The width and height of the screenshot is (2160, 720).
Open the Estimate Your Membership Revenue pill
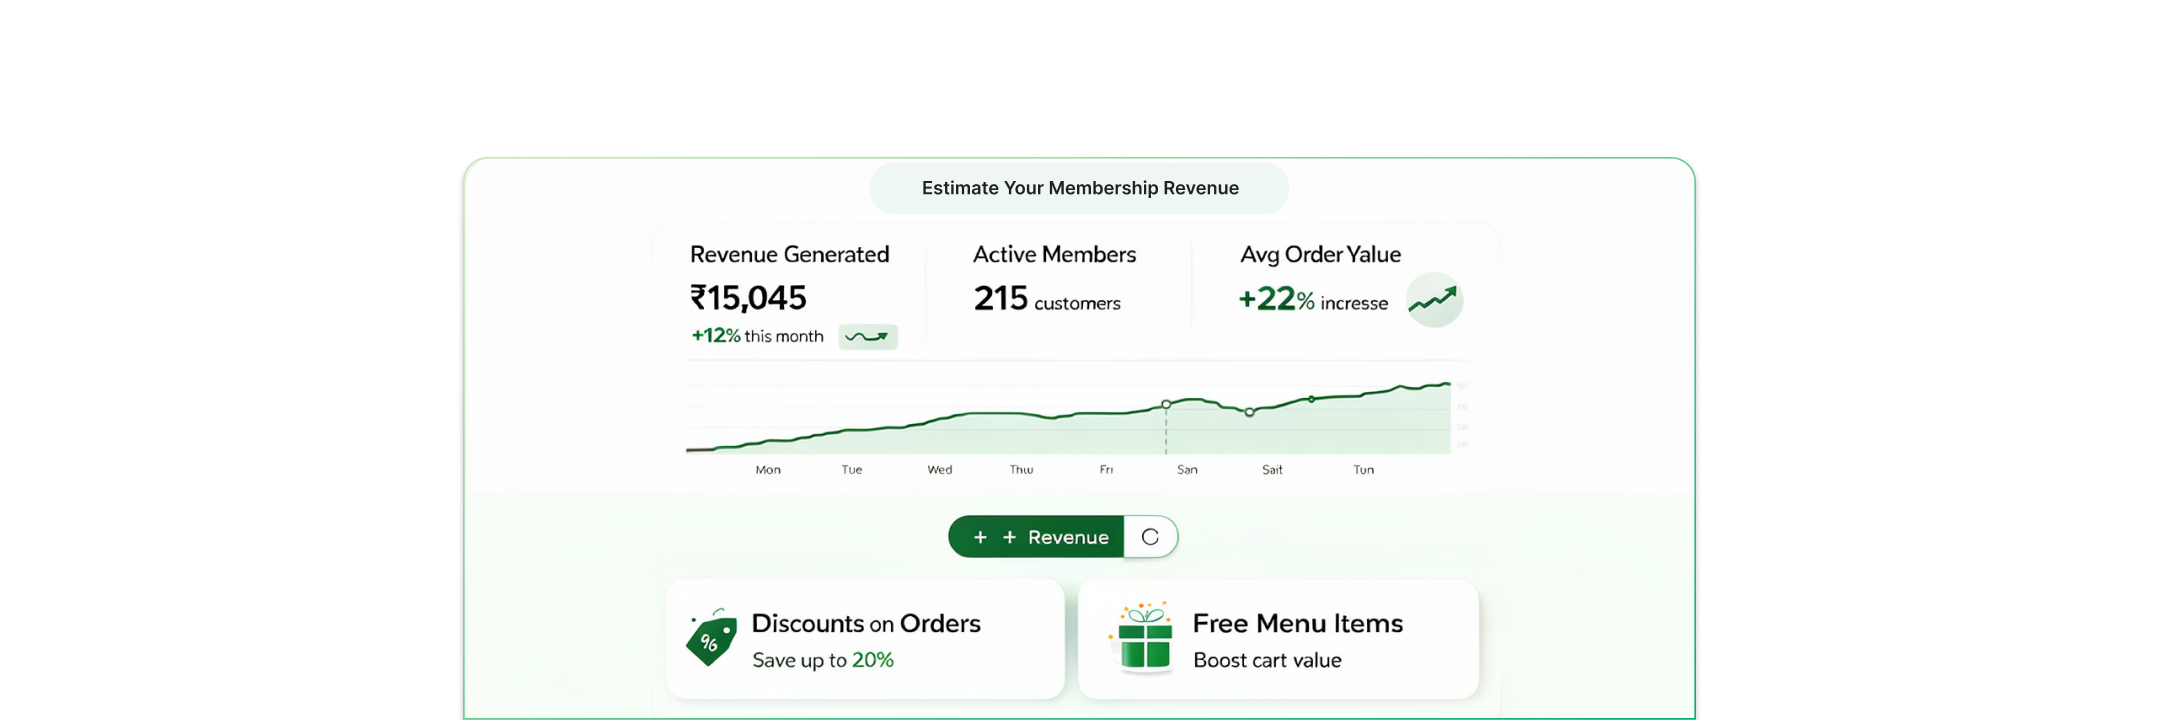click(1079, 189)
